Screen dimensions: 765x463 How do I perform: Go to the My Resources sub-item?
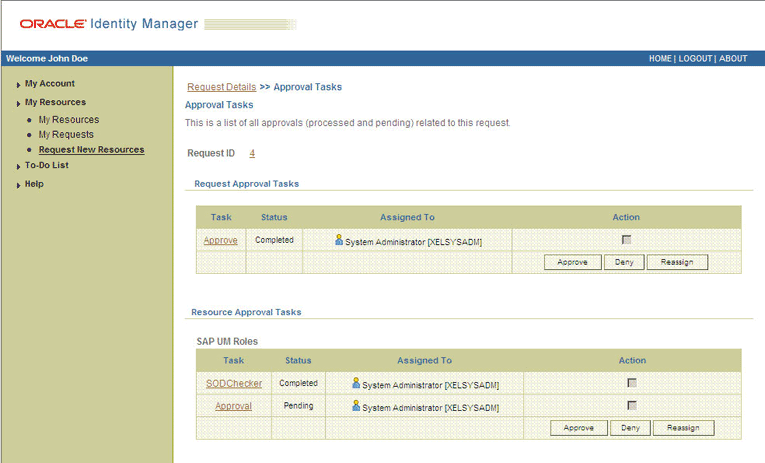coord(69,120)
